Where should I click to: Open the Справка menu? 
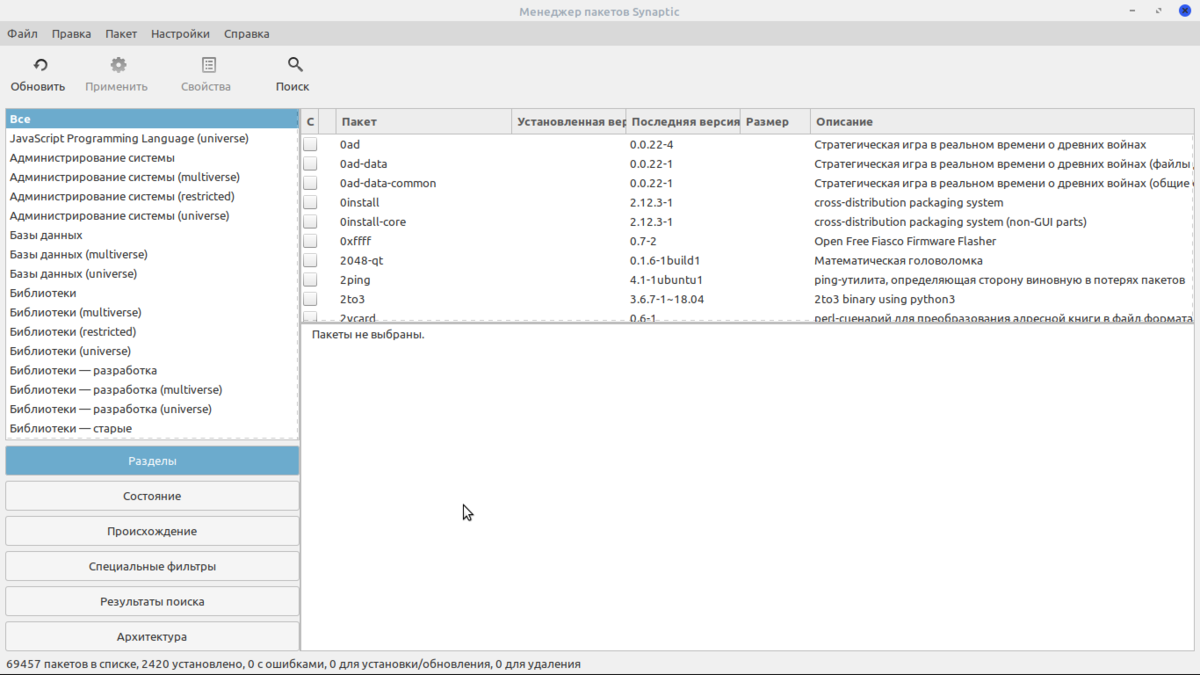coord(246,33)
